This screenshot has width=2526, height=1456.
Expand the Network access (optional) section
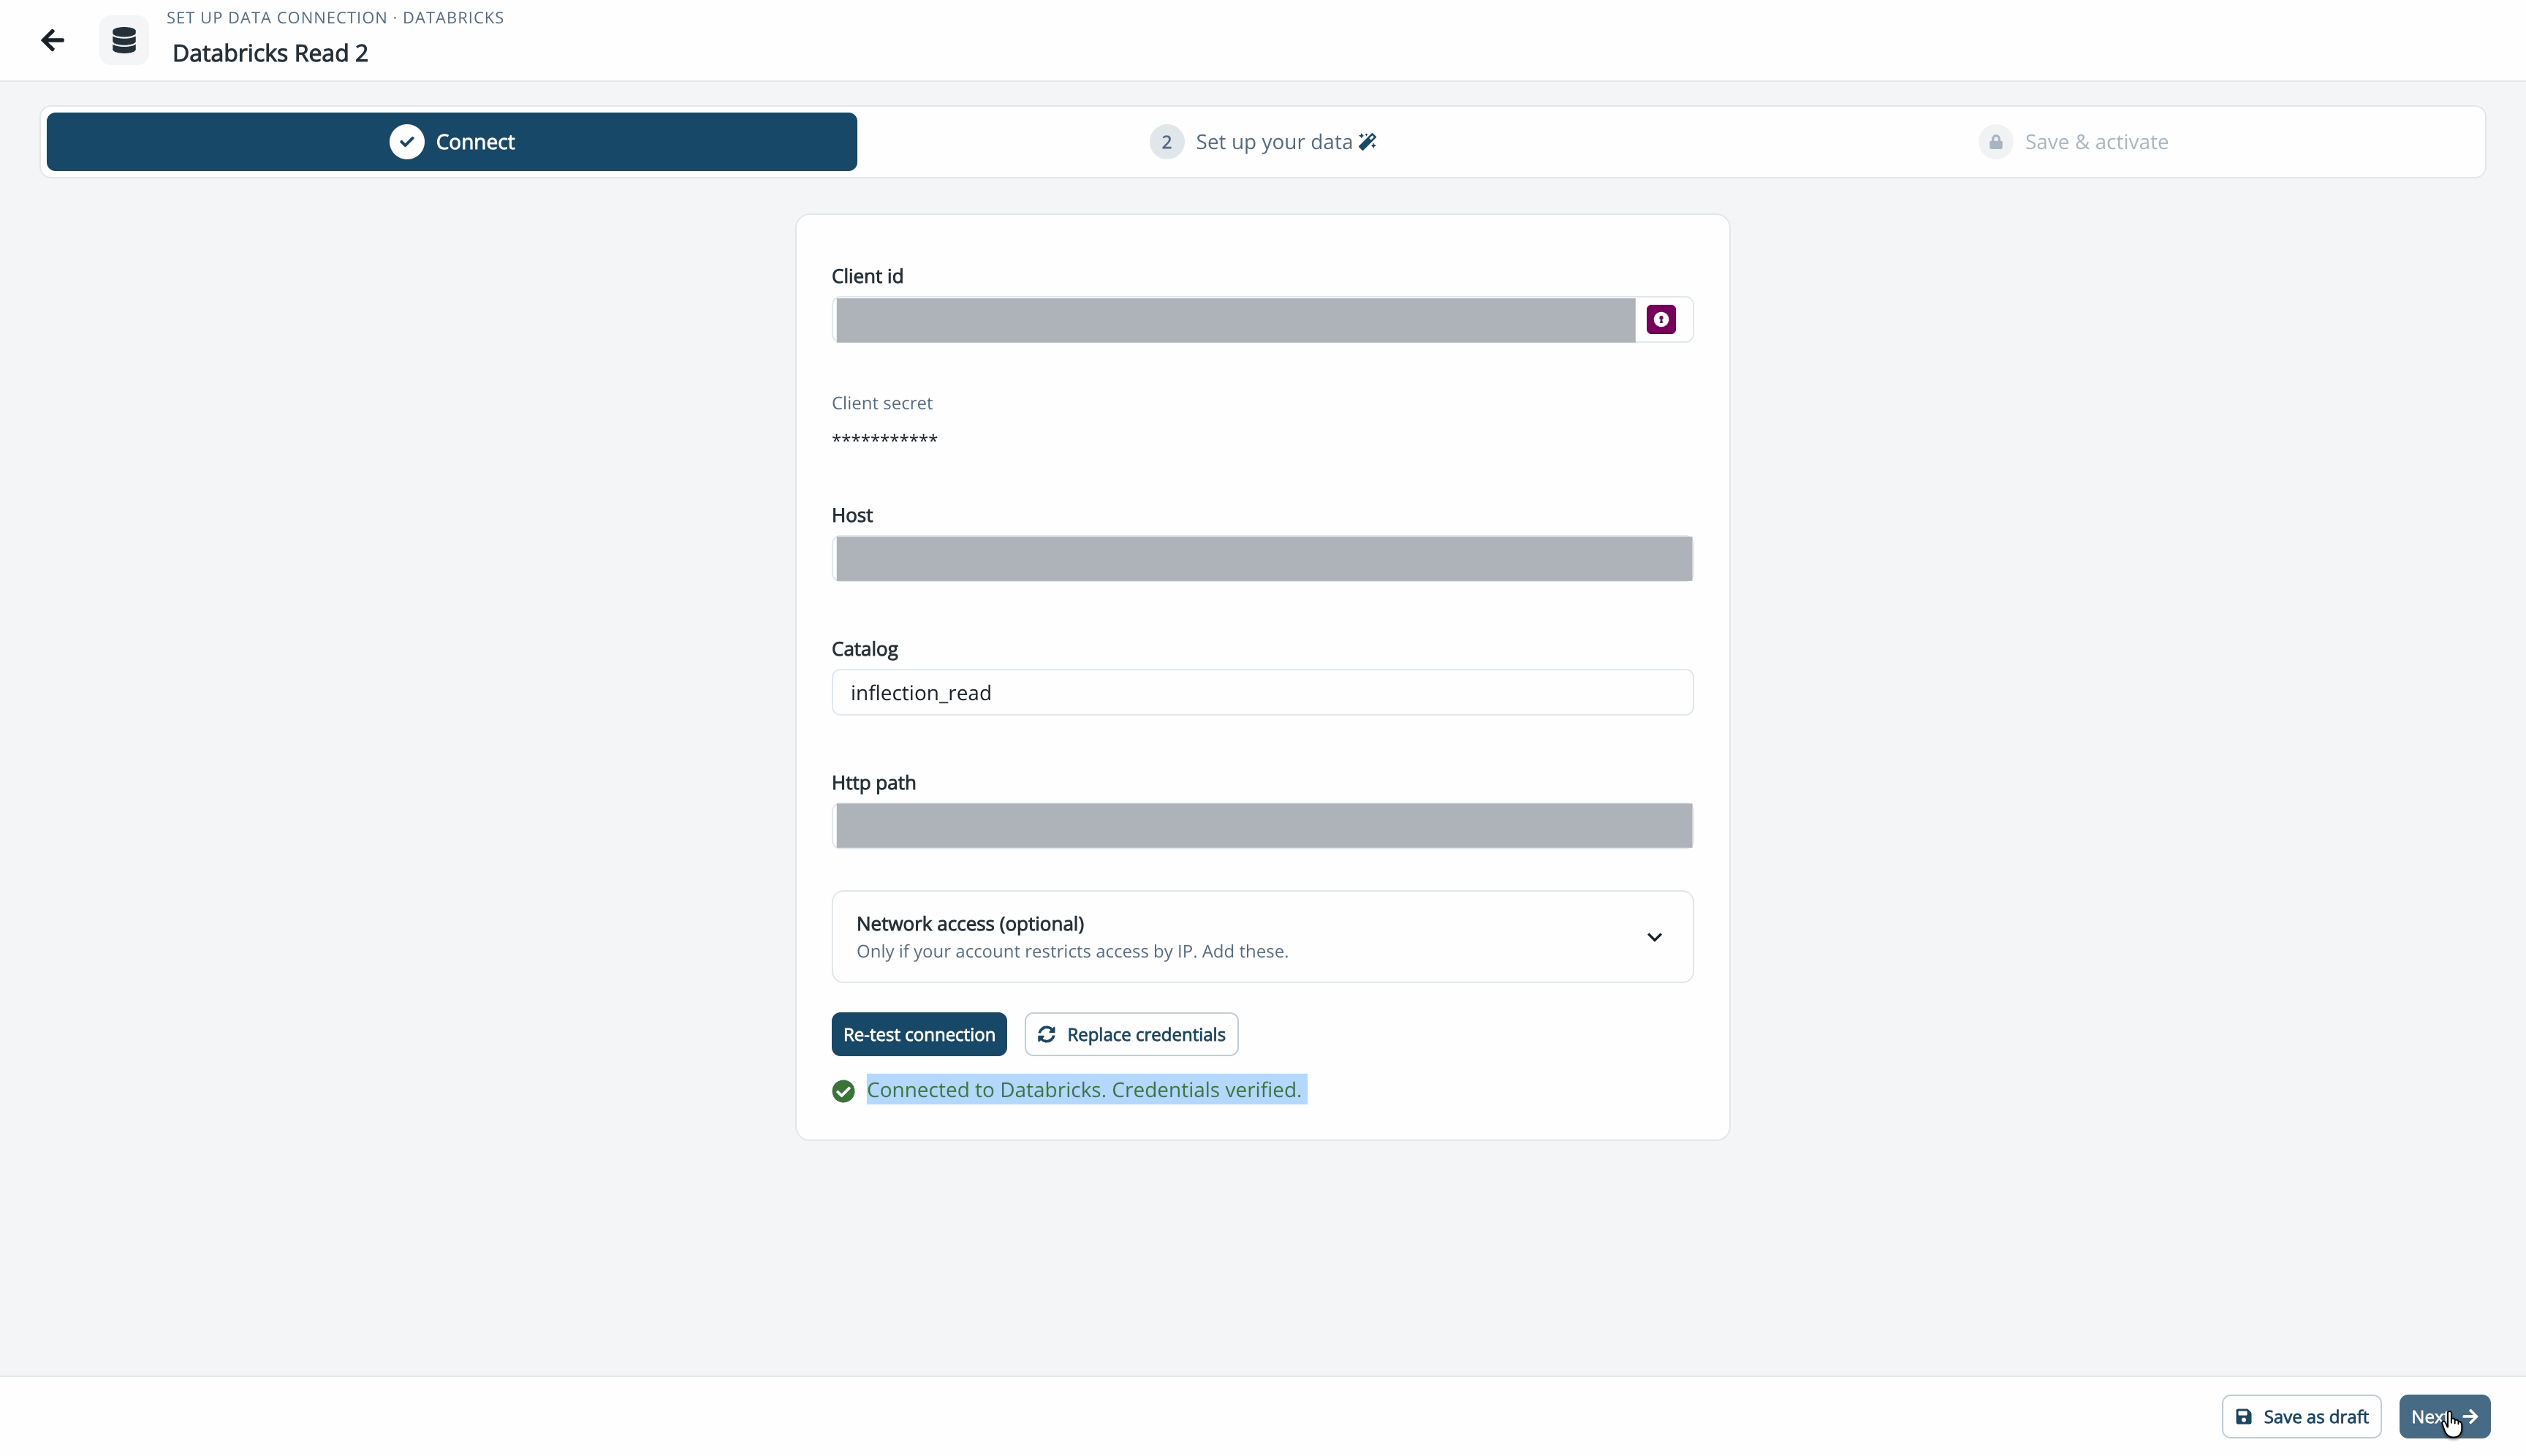[1262, 937]
